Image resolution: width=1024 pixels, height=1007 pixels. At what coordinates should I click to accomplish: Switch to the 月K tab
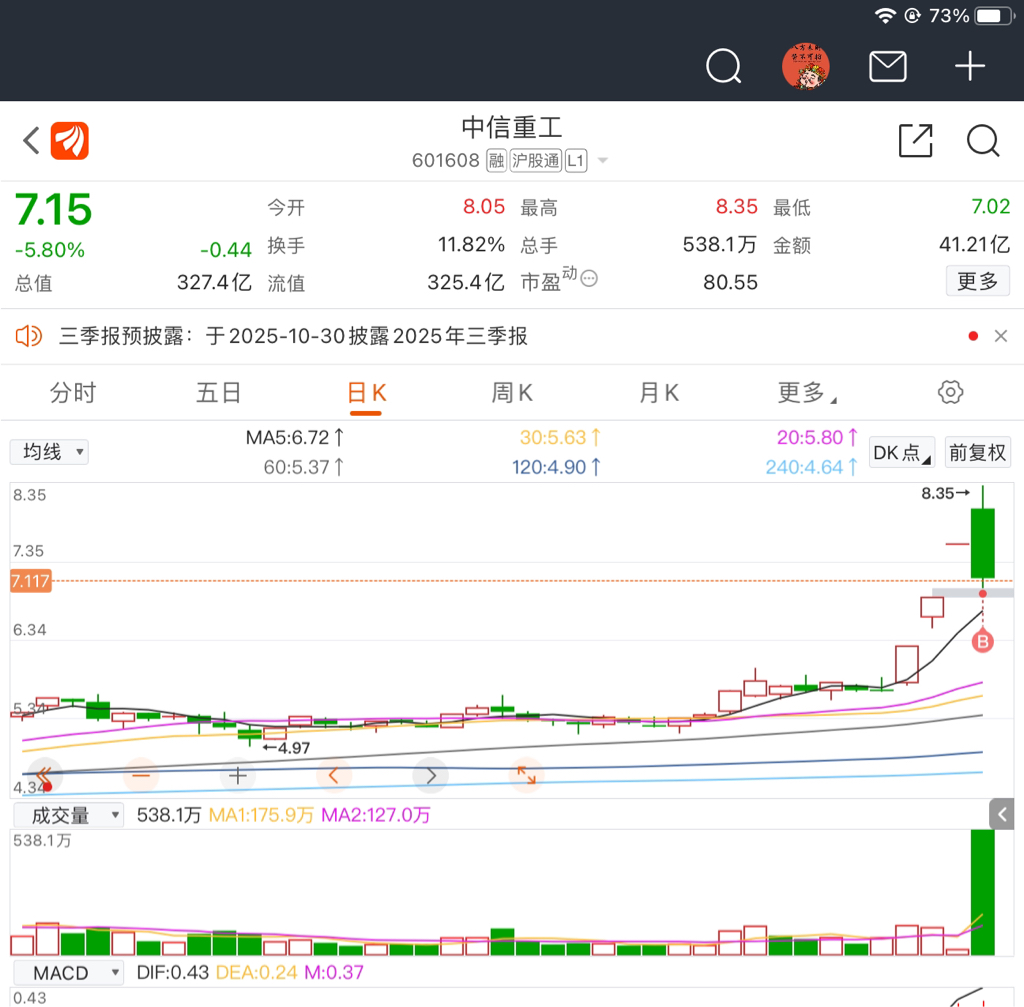click(x=659, y=393)
